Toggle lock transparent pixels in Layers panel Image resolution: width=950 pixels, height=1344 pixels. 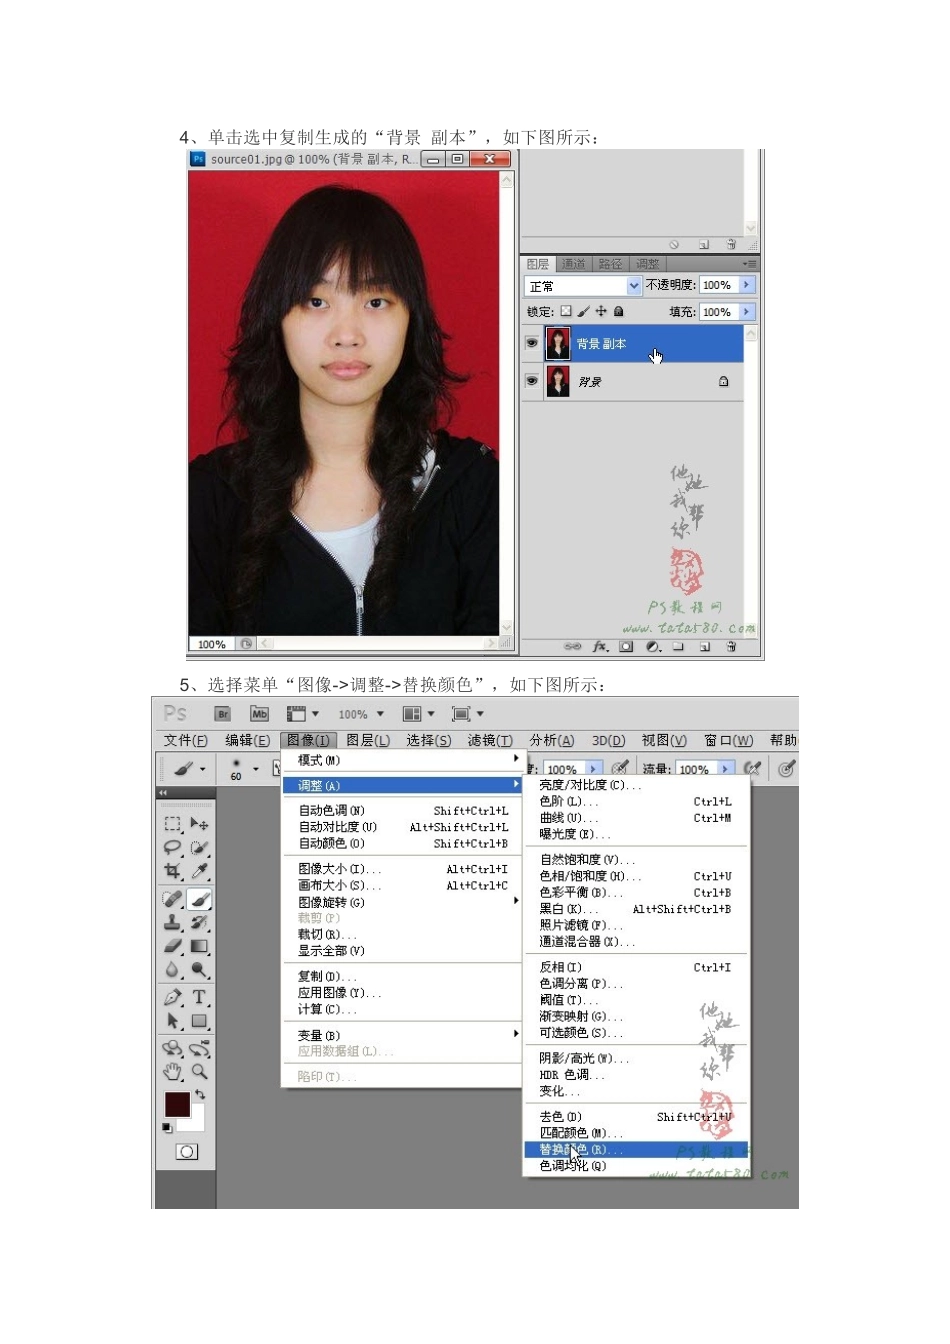tap(566, 312)
